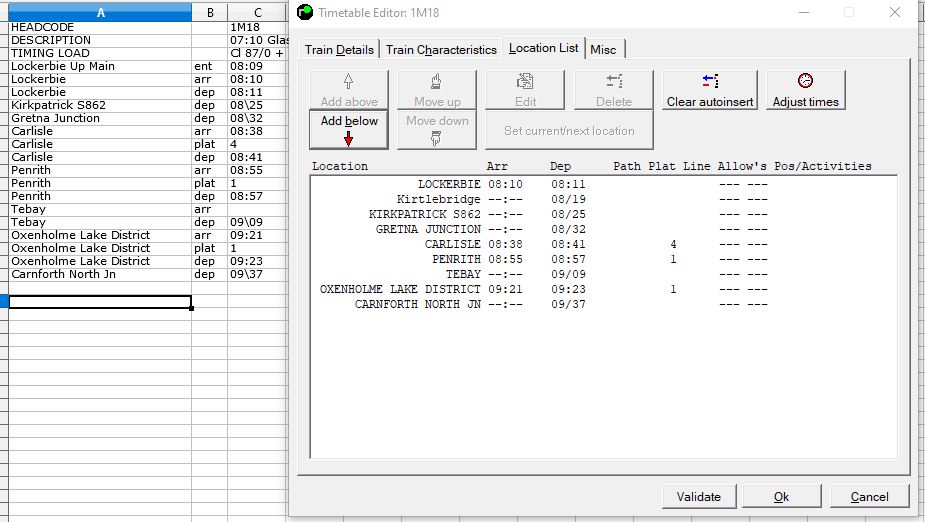
Task: Click the Cancel button
Action: pyautogui.click(x=869, y=497)
